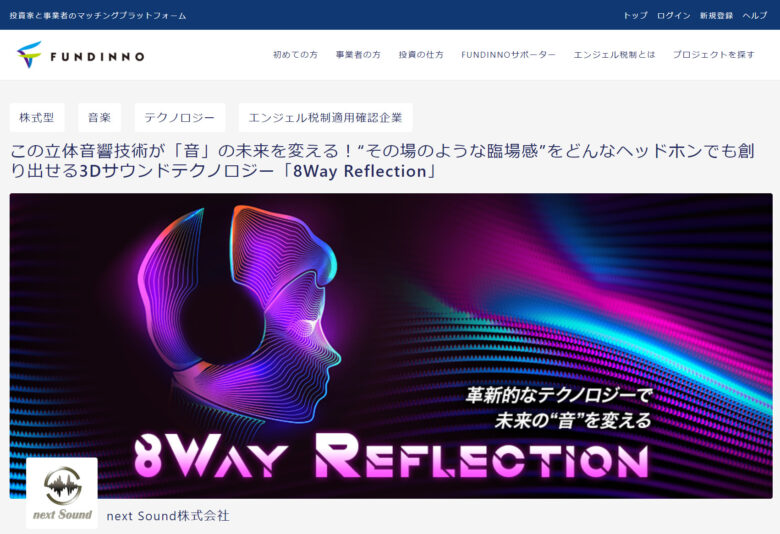Click the FUNDINNO wordmark text

tap(98, 57)
